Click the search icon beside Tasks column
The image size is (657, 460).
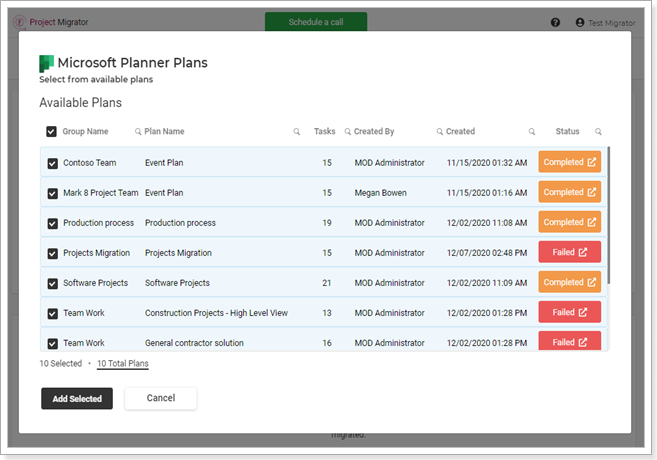[348, 132]
